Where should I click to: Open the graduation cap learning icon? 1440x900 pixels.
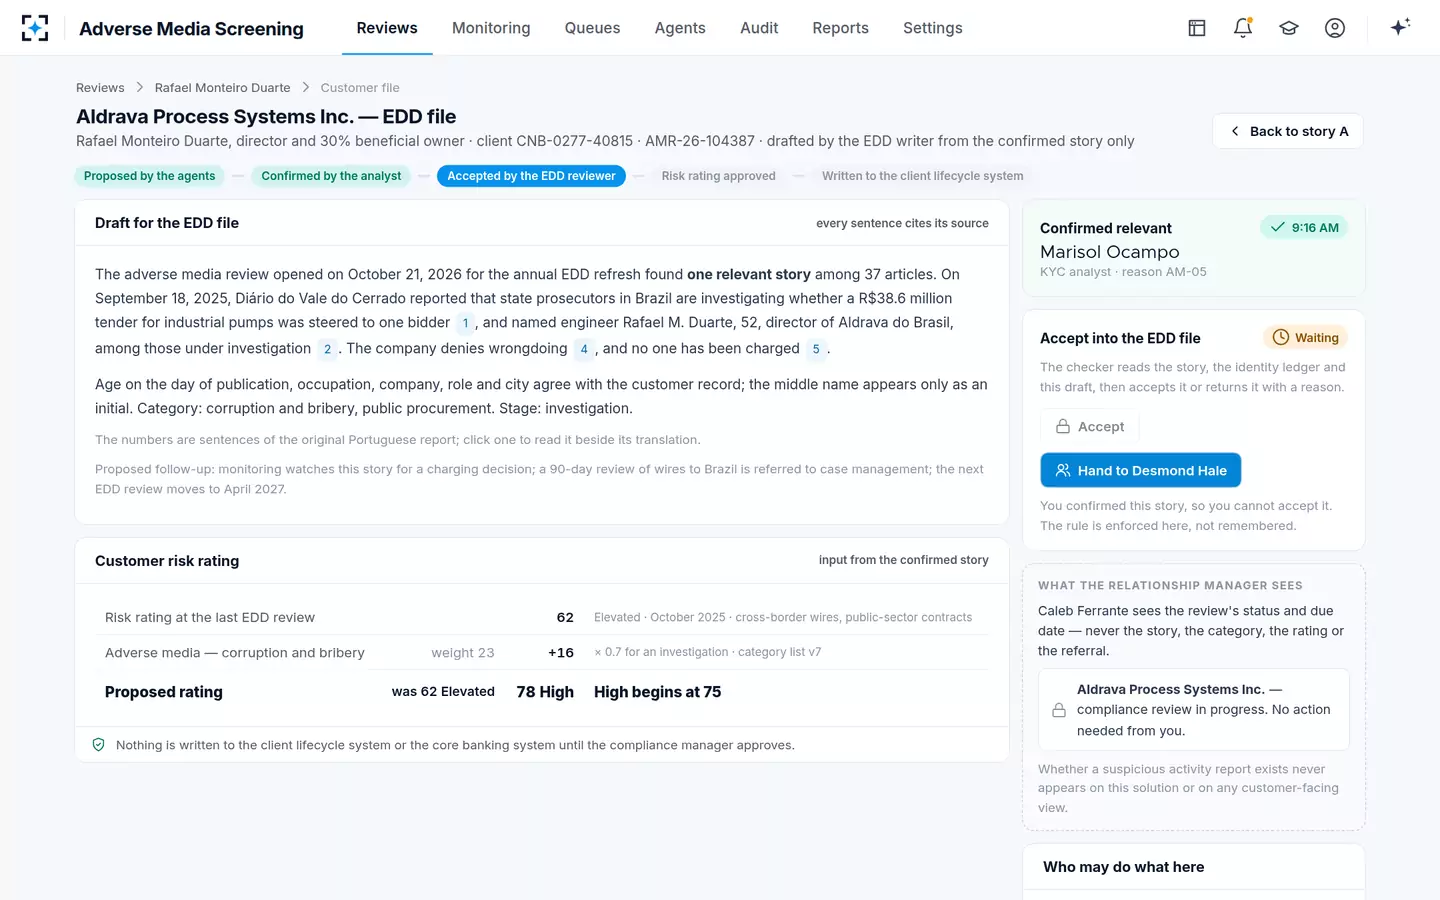tap(1289, 28)
